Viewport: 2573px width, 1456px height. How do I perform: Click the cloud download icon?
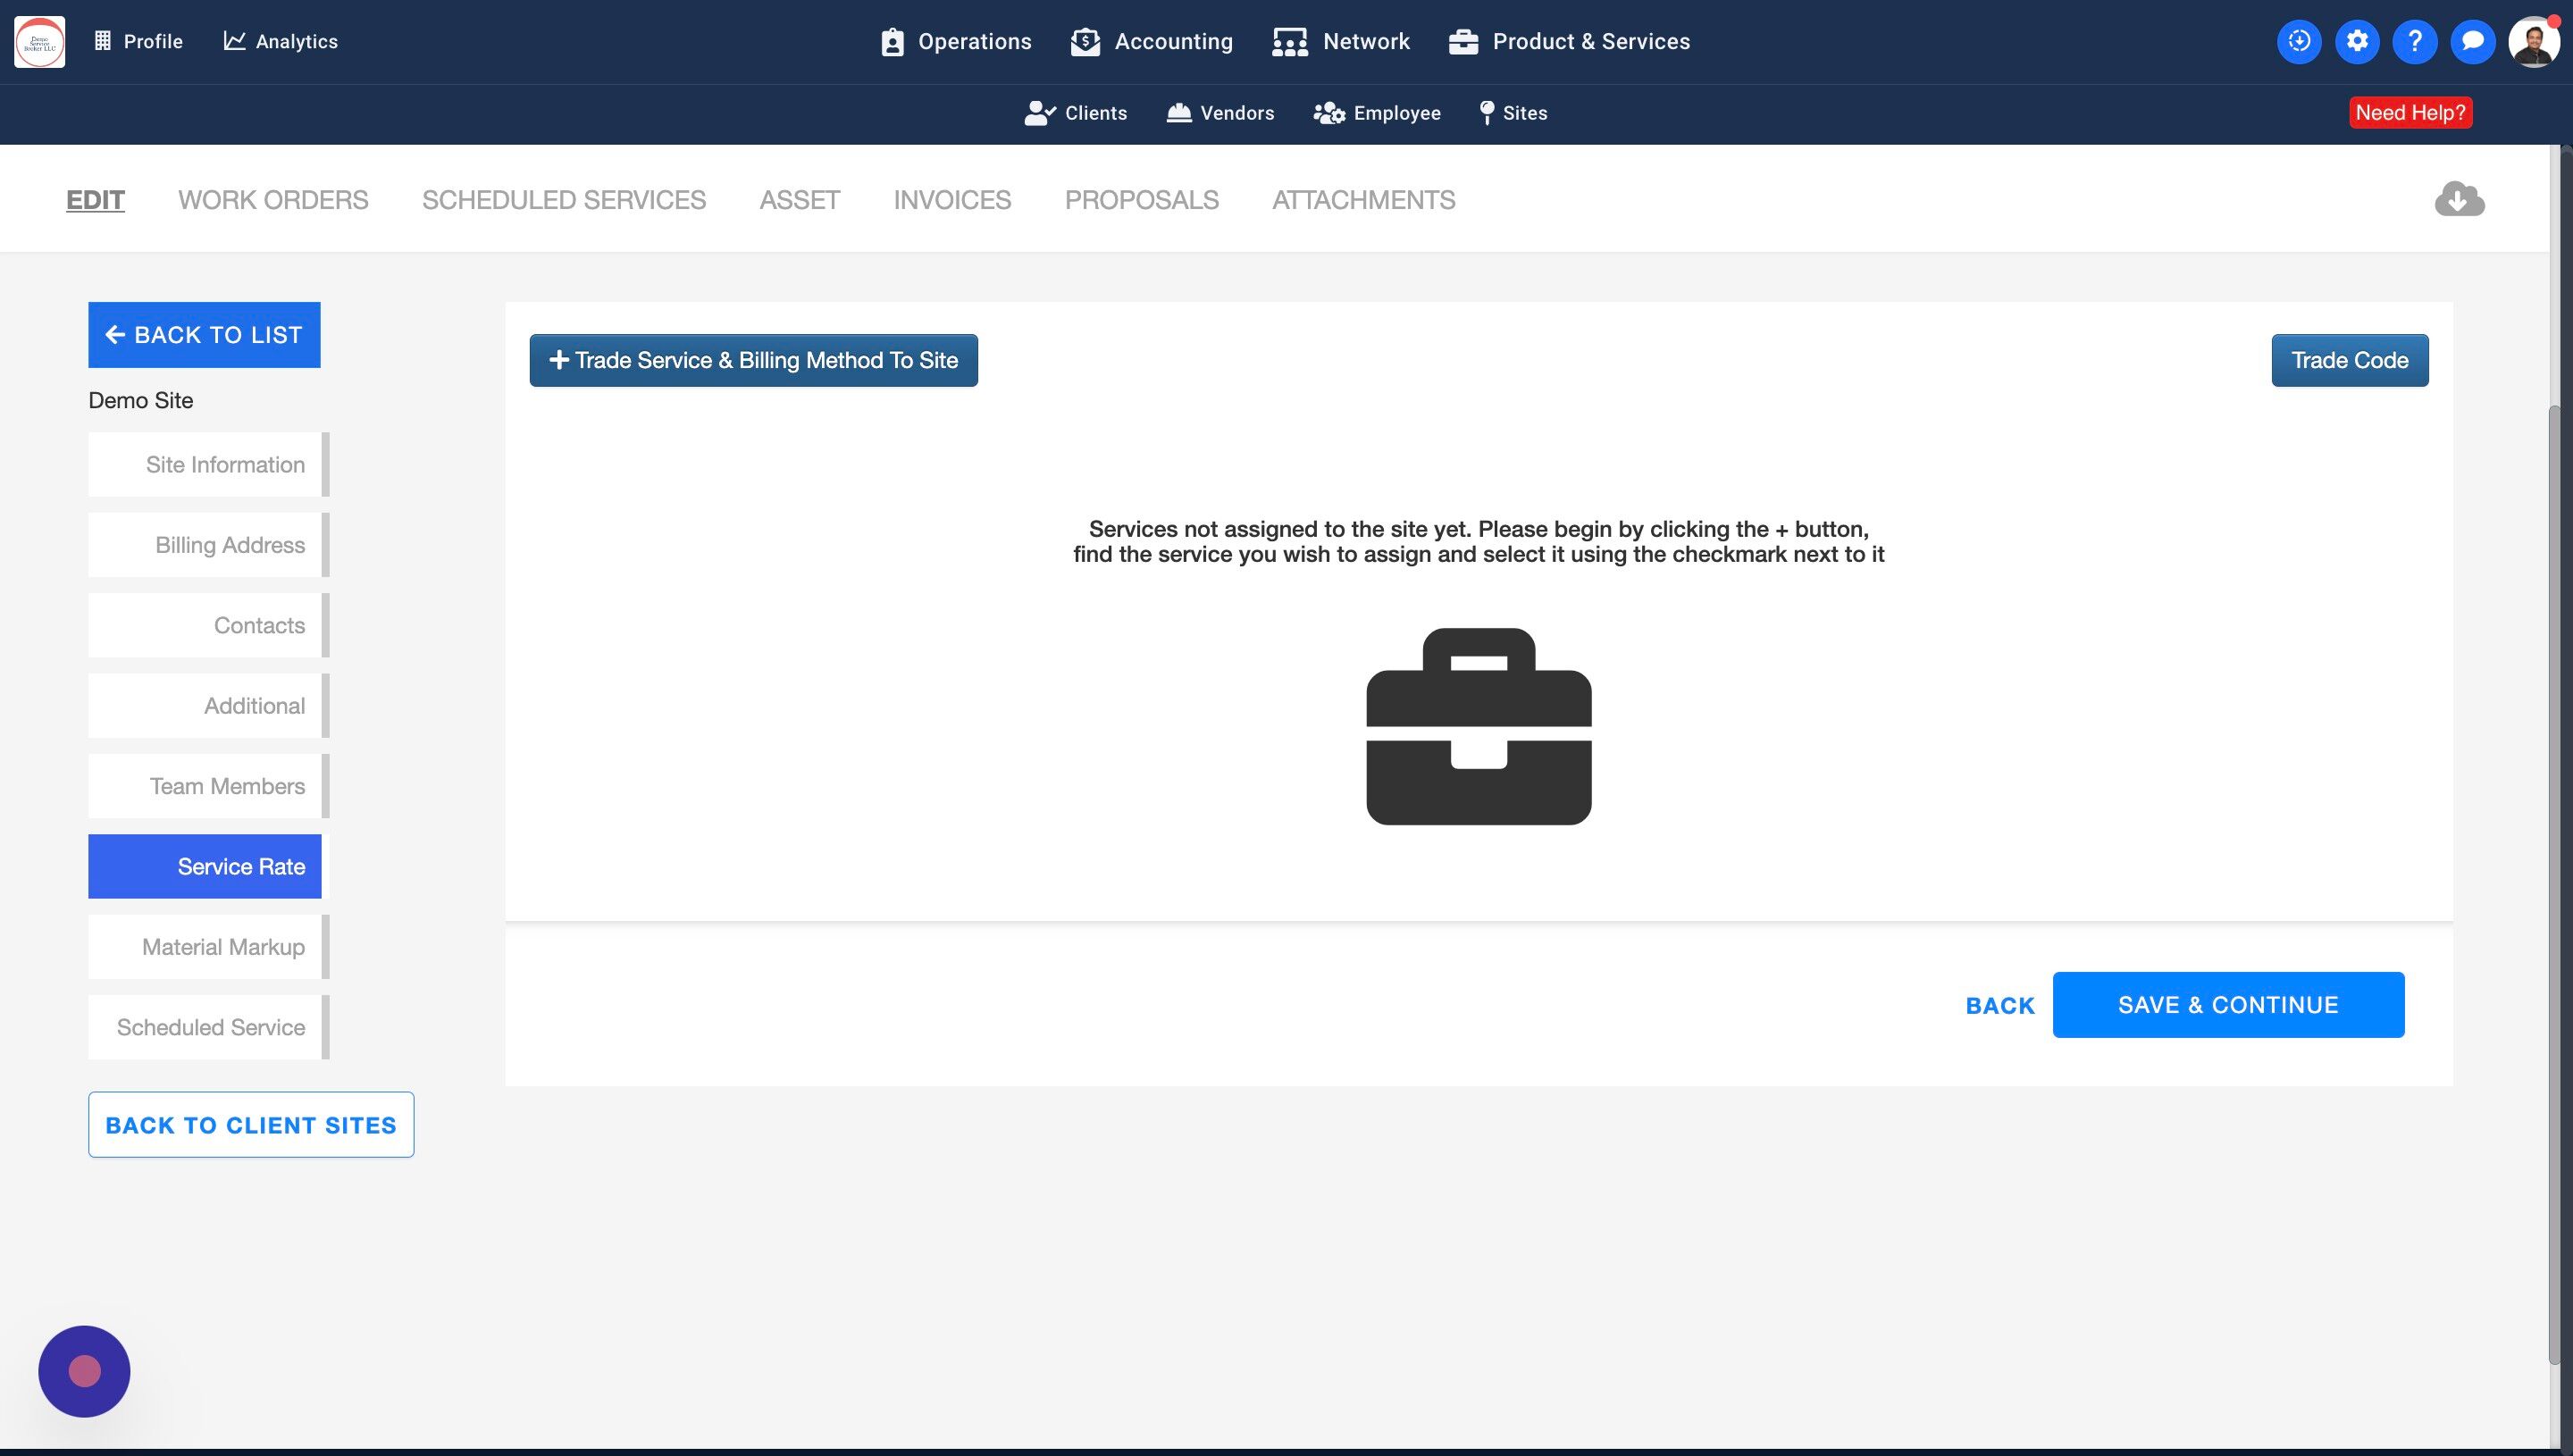(2459, 199)
